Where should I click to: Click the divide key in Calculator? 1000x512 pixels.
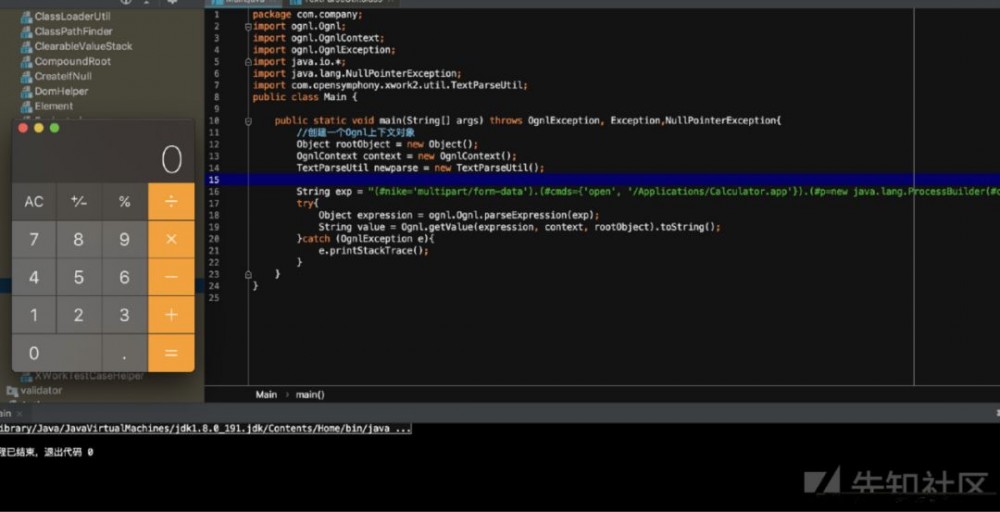click(171, 201)
